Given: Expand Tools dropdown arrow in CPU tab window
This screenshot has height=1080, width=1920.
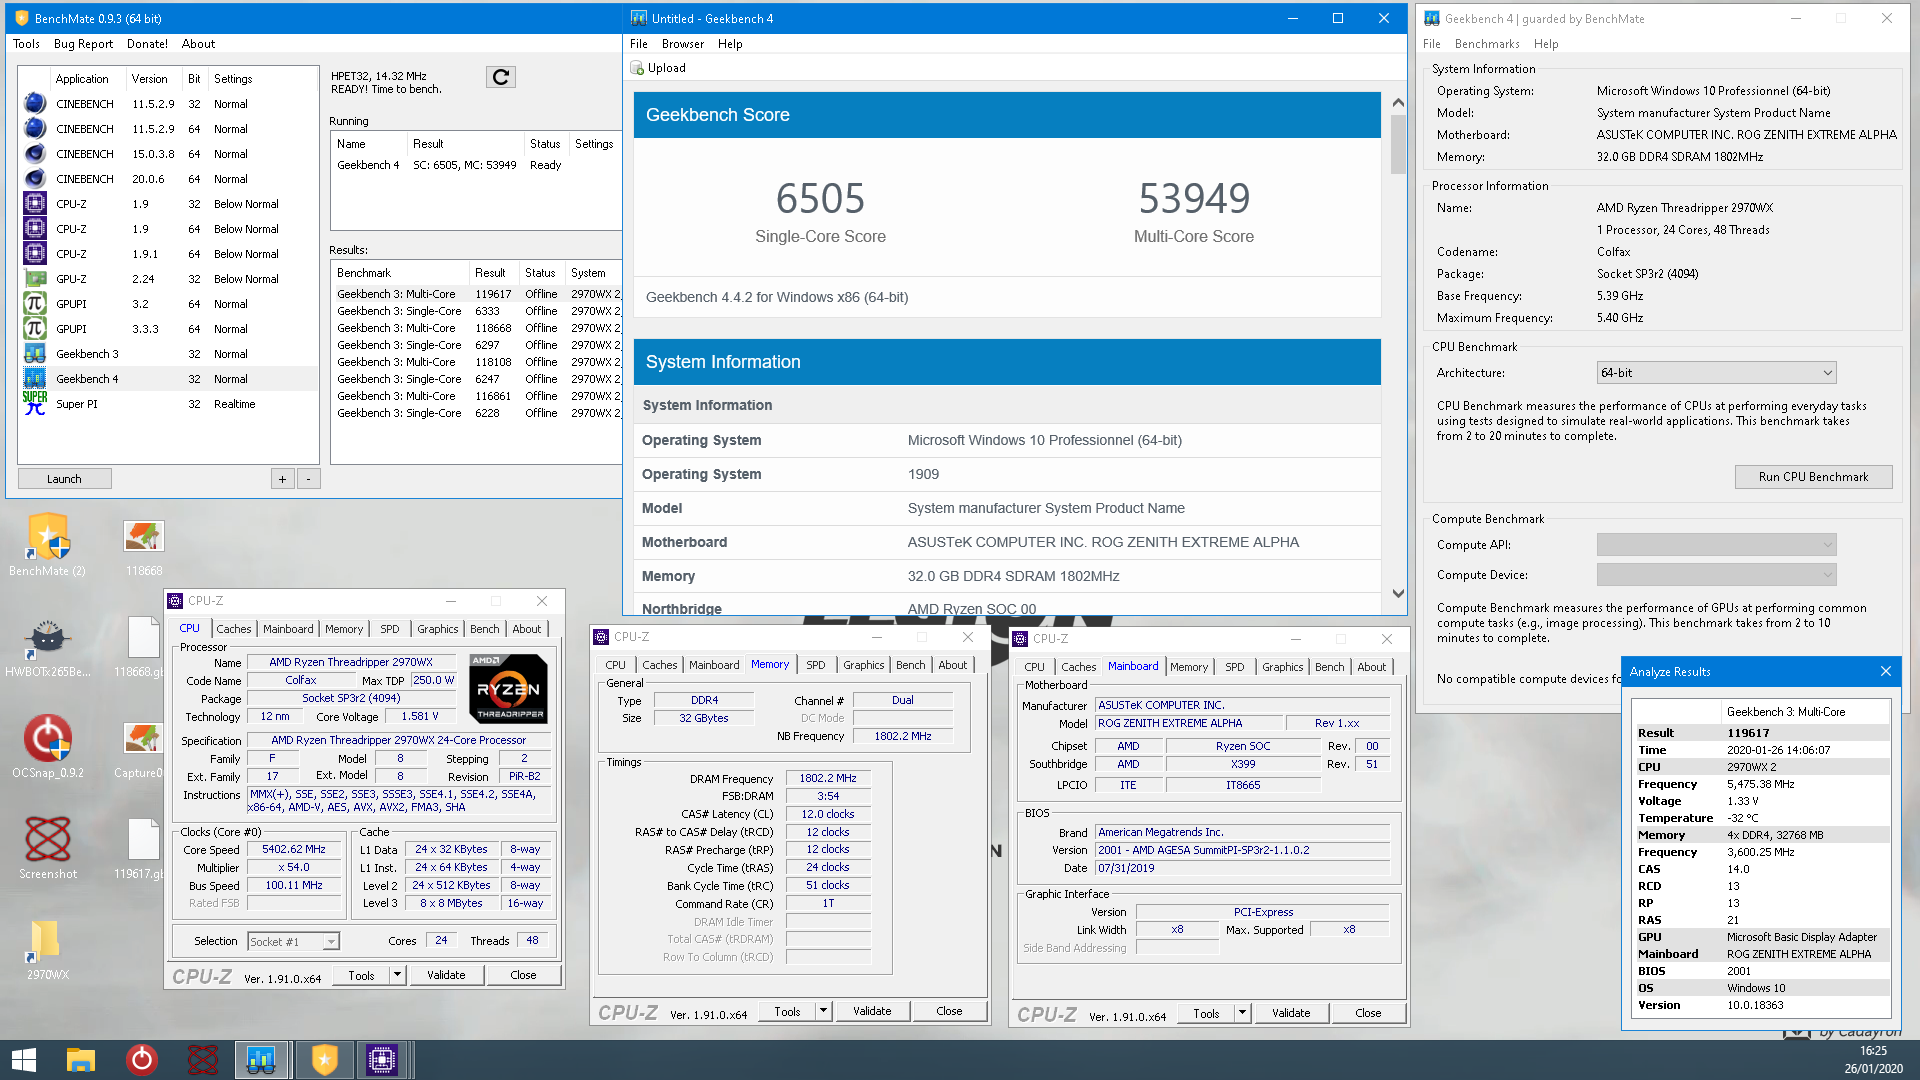Looking at the screenshot, I should click(x=397, y=975).
